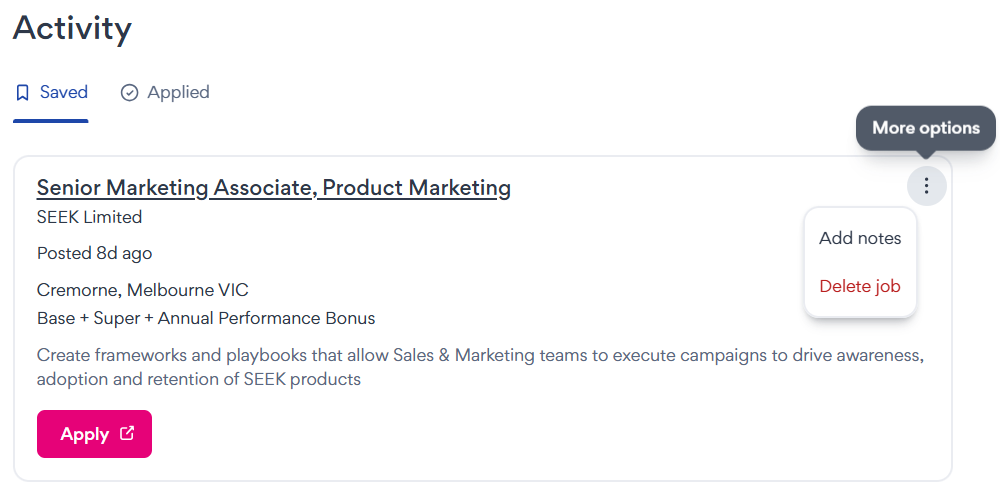Switch to the Saved tab
This screenshot has width=1000, height=495.
coord(51,93)
